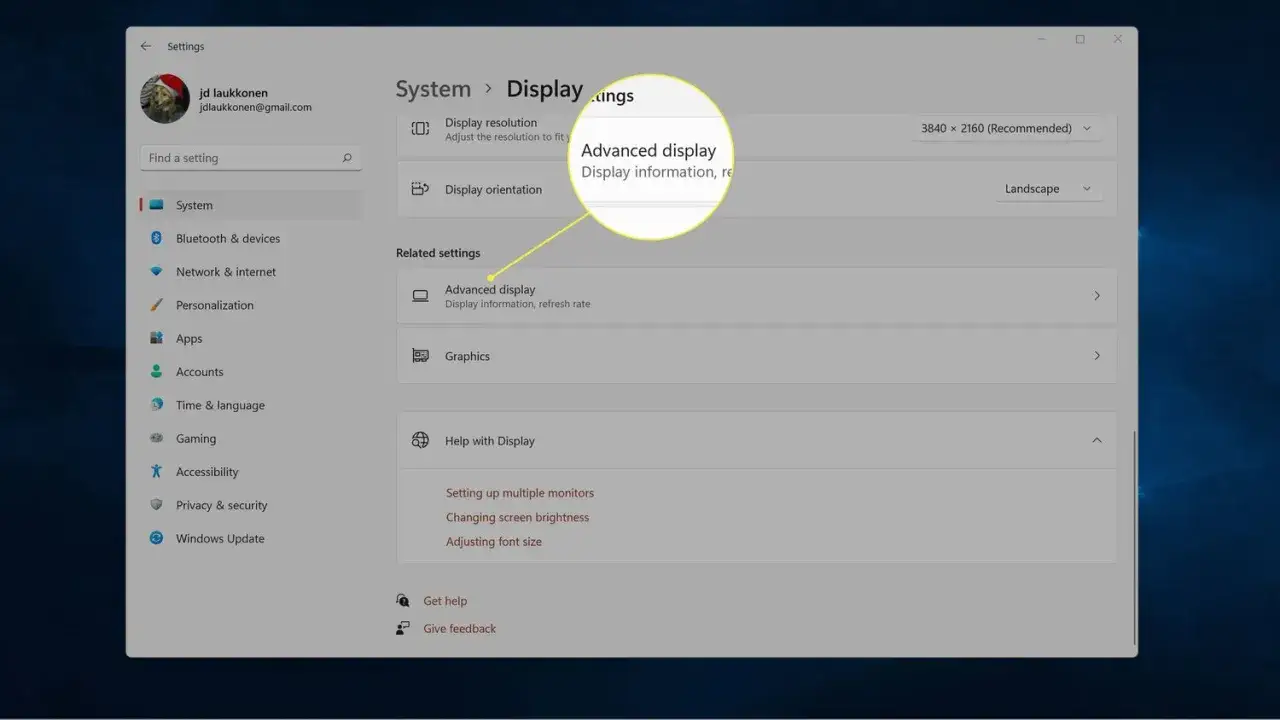Open Bluetooth & devices settings
The width and height of the screenshot is (1280, 720).
251,238
